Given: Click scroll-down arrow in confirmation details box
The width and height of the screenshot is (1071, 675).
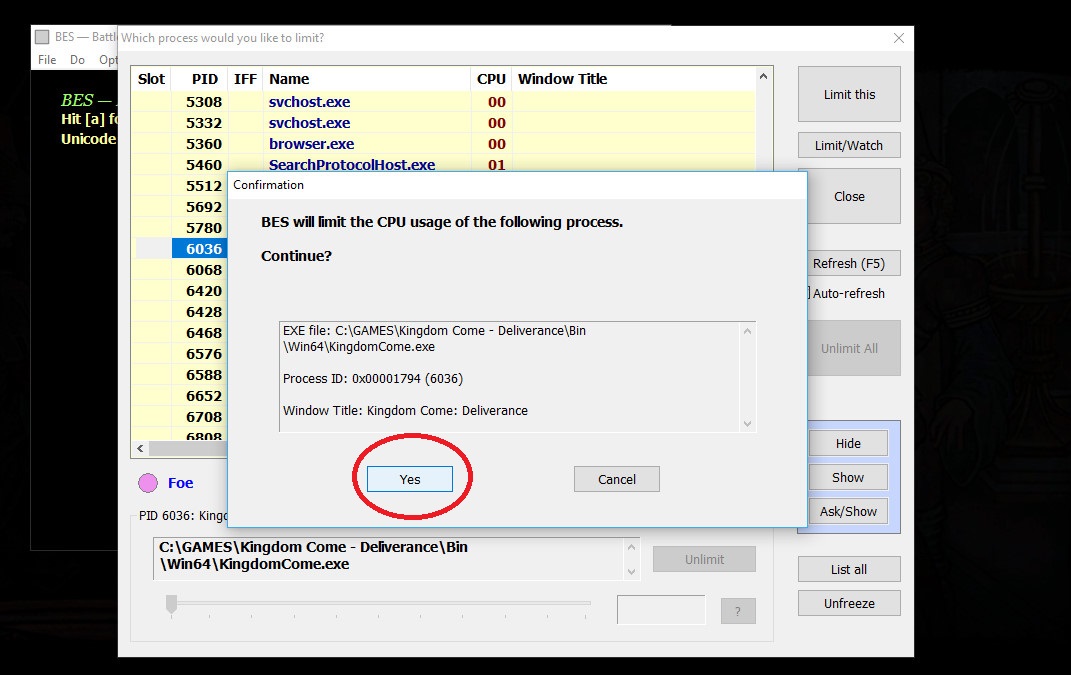Looking at the screenshot, I should (x=747, y=424).
